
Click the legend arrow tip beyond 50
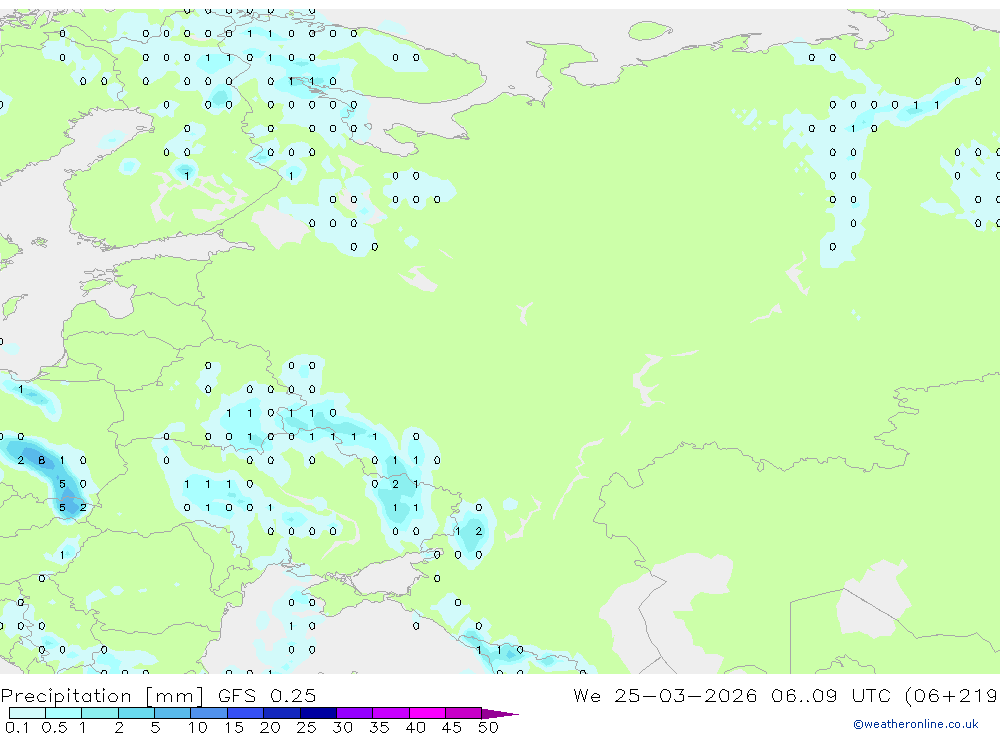click(500, 713)
